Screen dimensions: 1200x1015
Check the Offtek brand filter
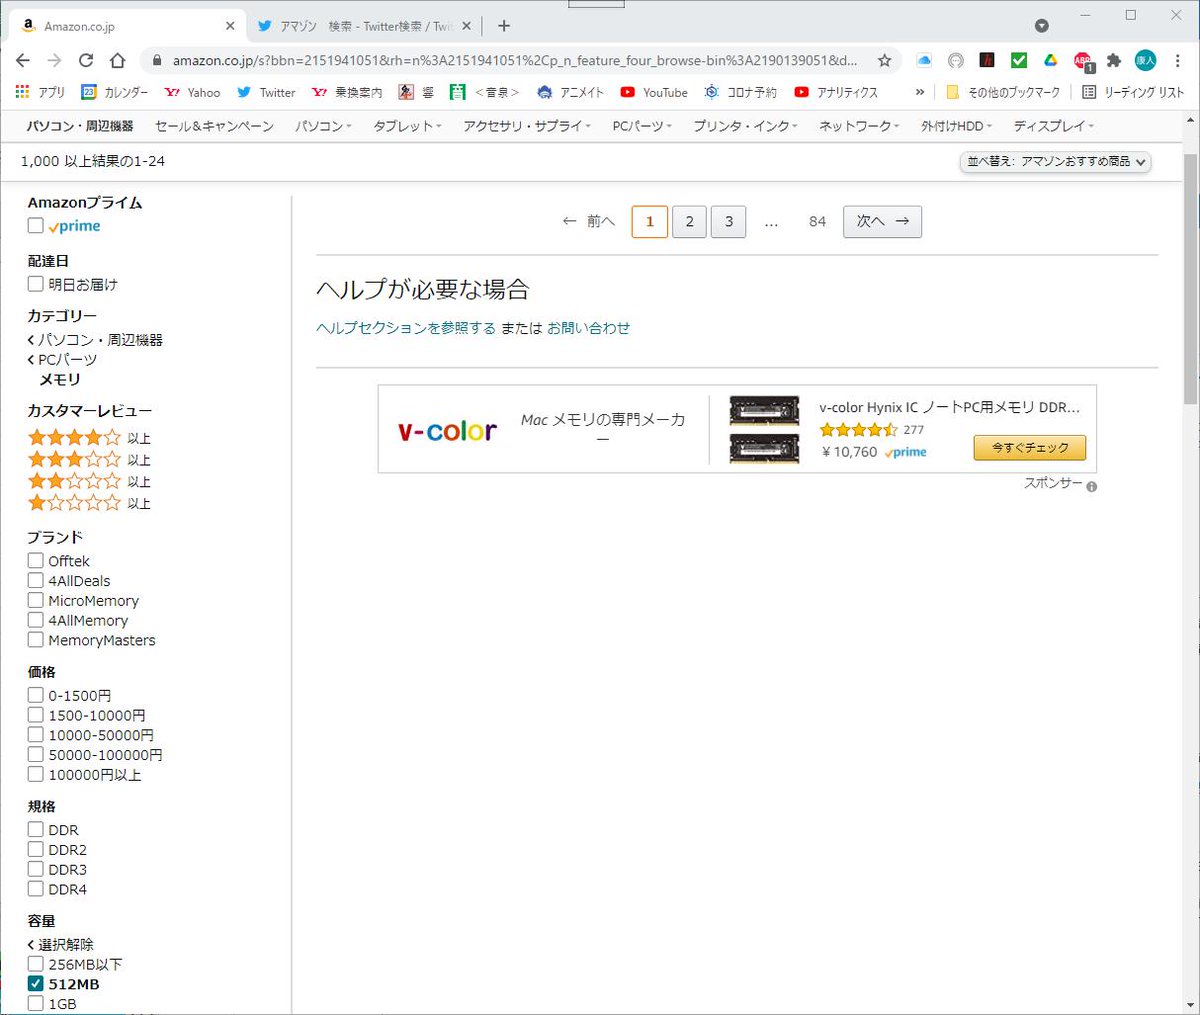pyautogui.click(x=36, y=561)
